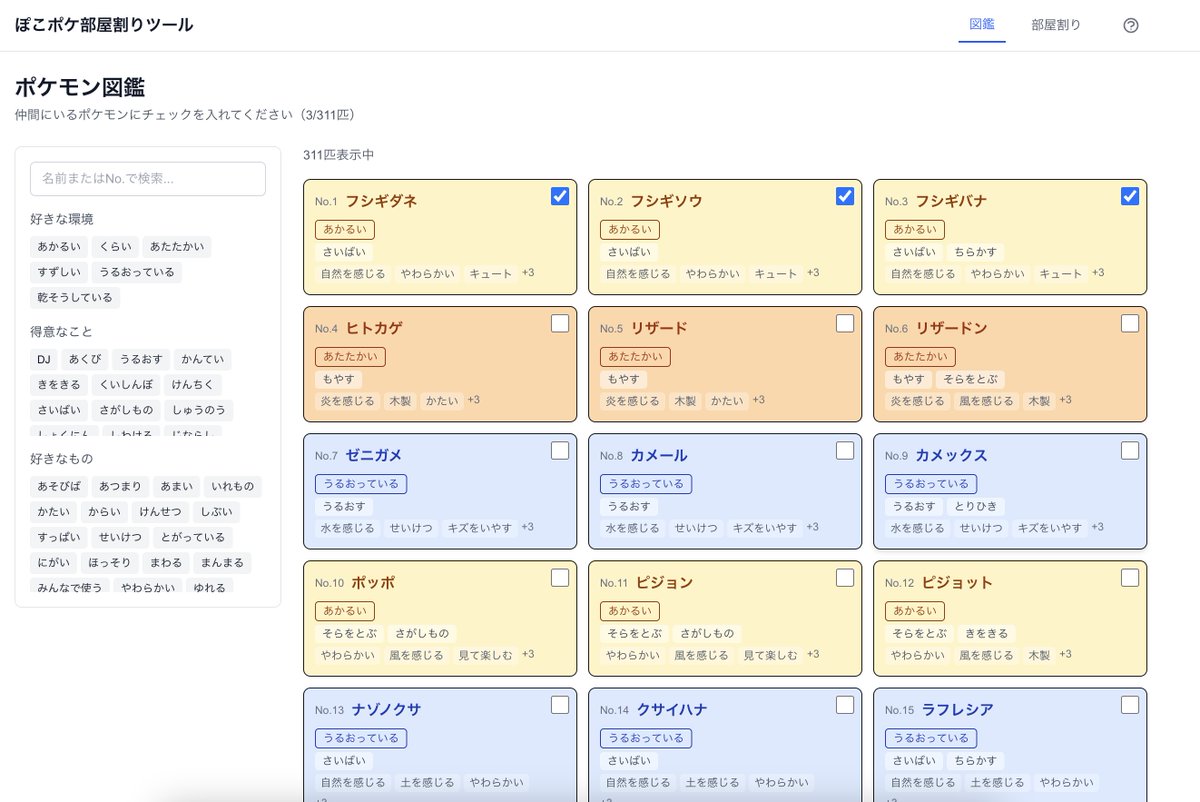
Task: Switch to the 図鑑 tab
Action: point(982,25)
